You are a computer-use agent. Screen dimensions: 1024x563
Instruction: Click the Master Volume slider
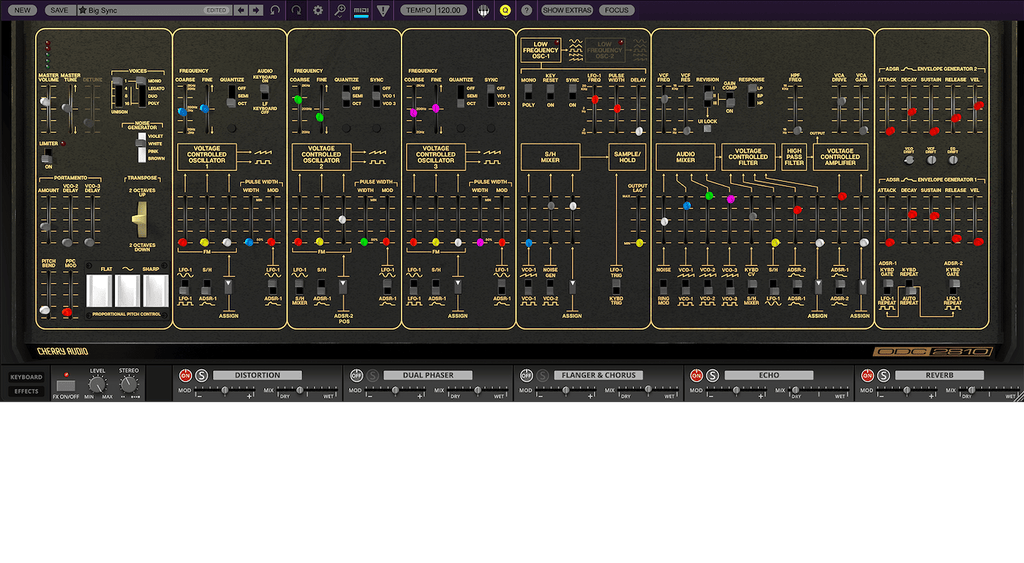coord(45,101)
